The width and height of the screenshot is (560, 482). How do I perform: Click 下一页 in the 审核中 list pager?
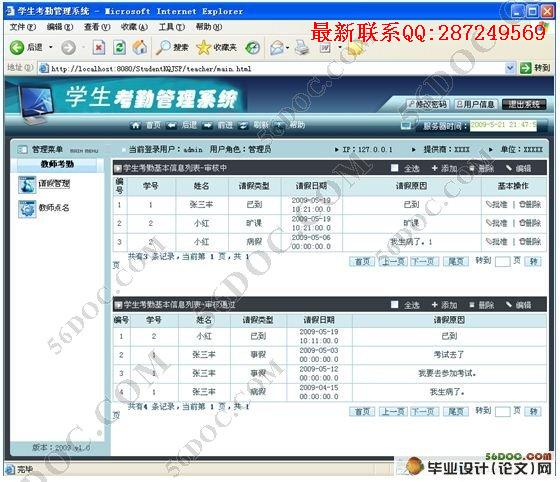click(x=424, y=262)
